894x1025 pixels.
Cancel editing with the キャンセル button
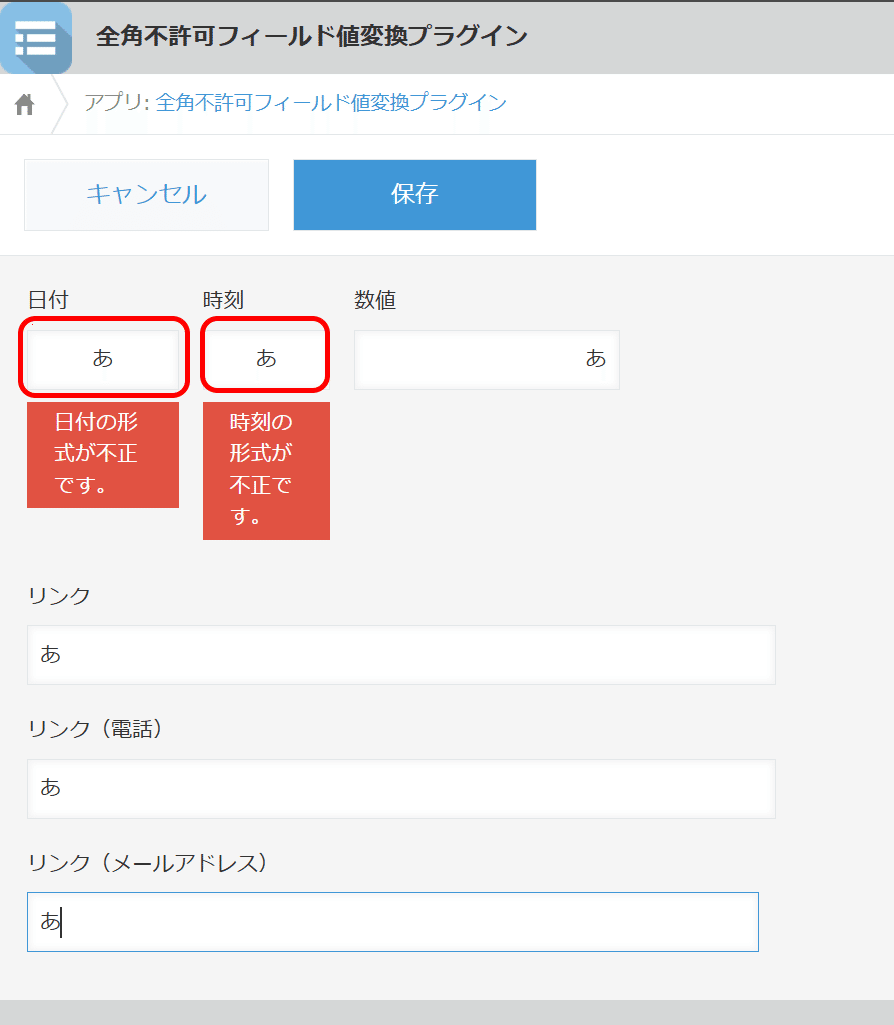(x=146, y=194)
